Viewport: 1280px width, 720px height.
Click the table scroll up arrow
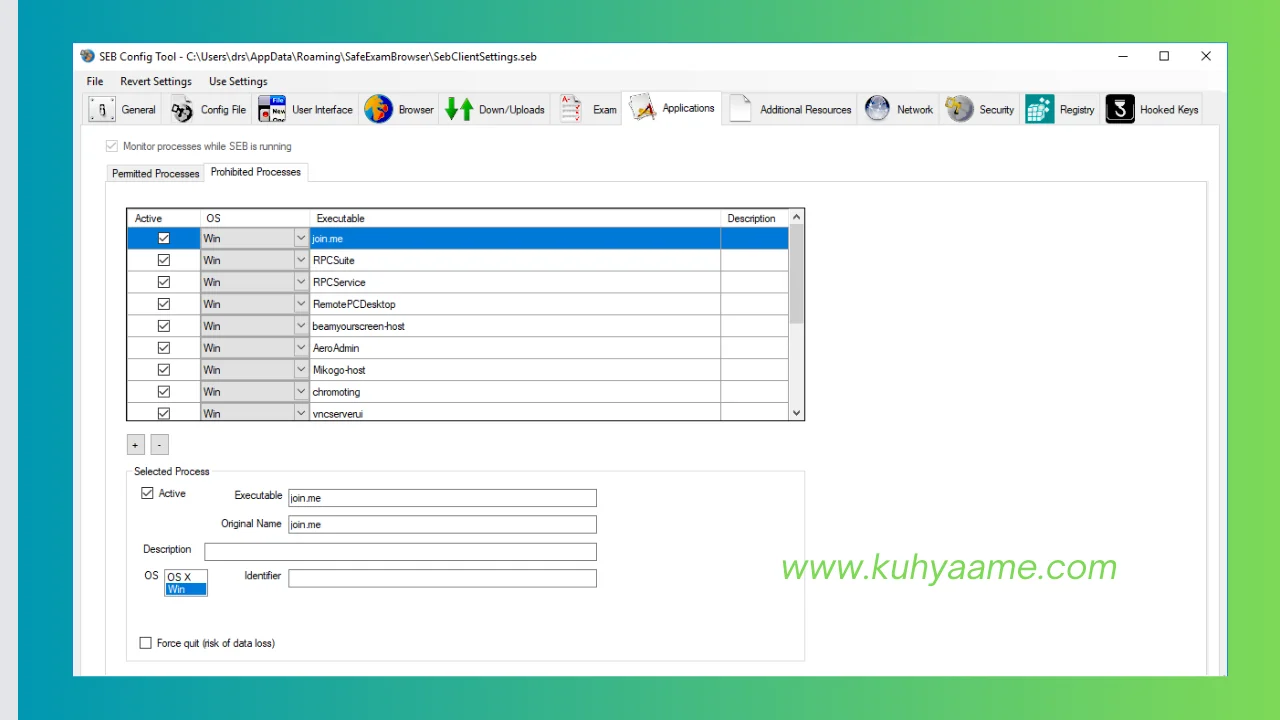[797, 217]
